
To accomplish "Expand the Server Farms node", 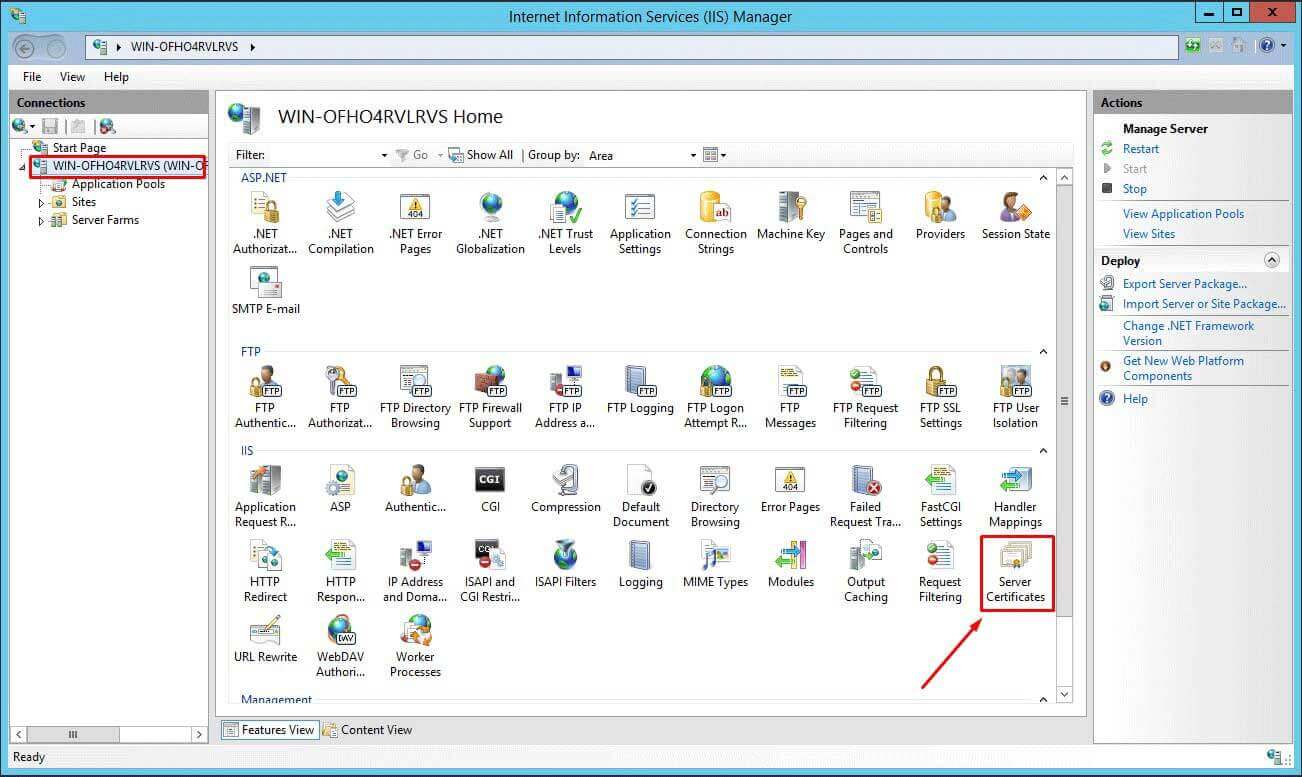I will 42,221.
